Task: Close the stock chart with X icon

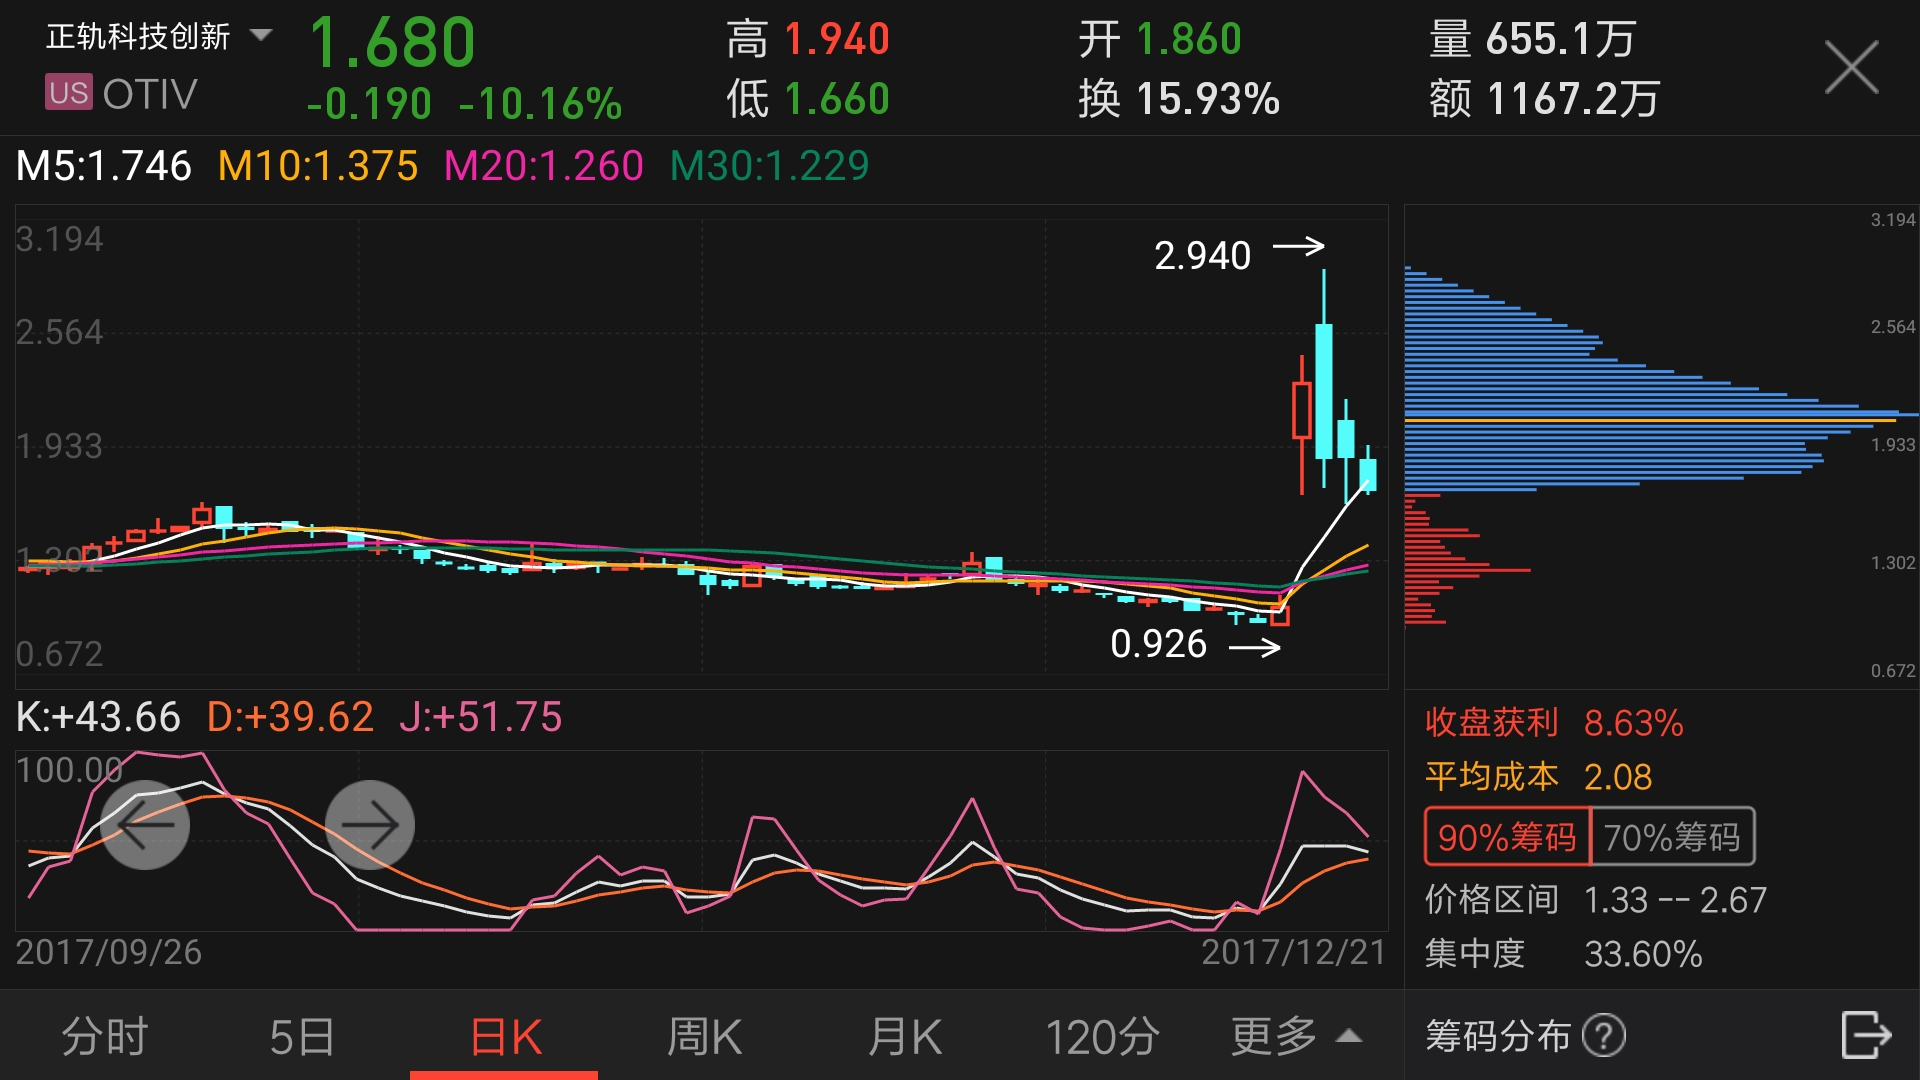Action: click(1851, 67)
